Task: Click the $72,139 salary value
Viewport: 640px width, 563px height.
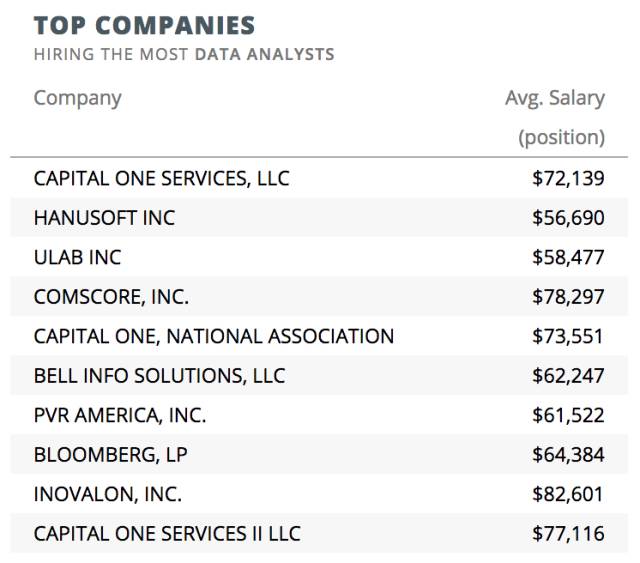Action: click(568, 178)
